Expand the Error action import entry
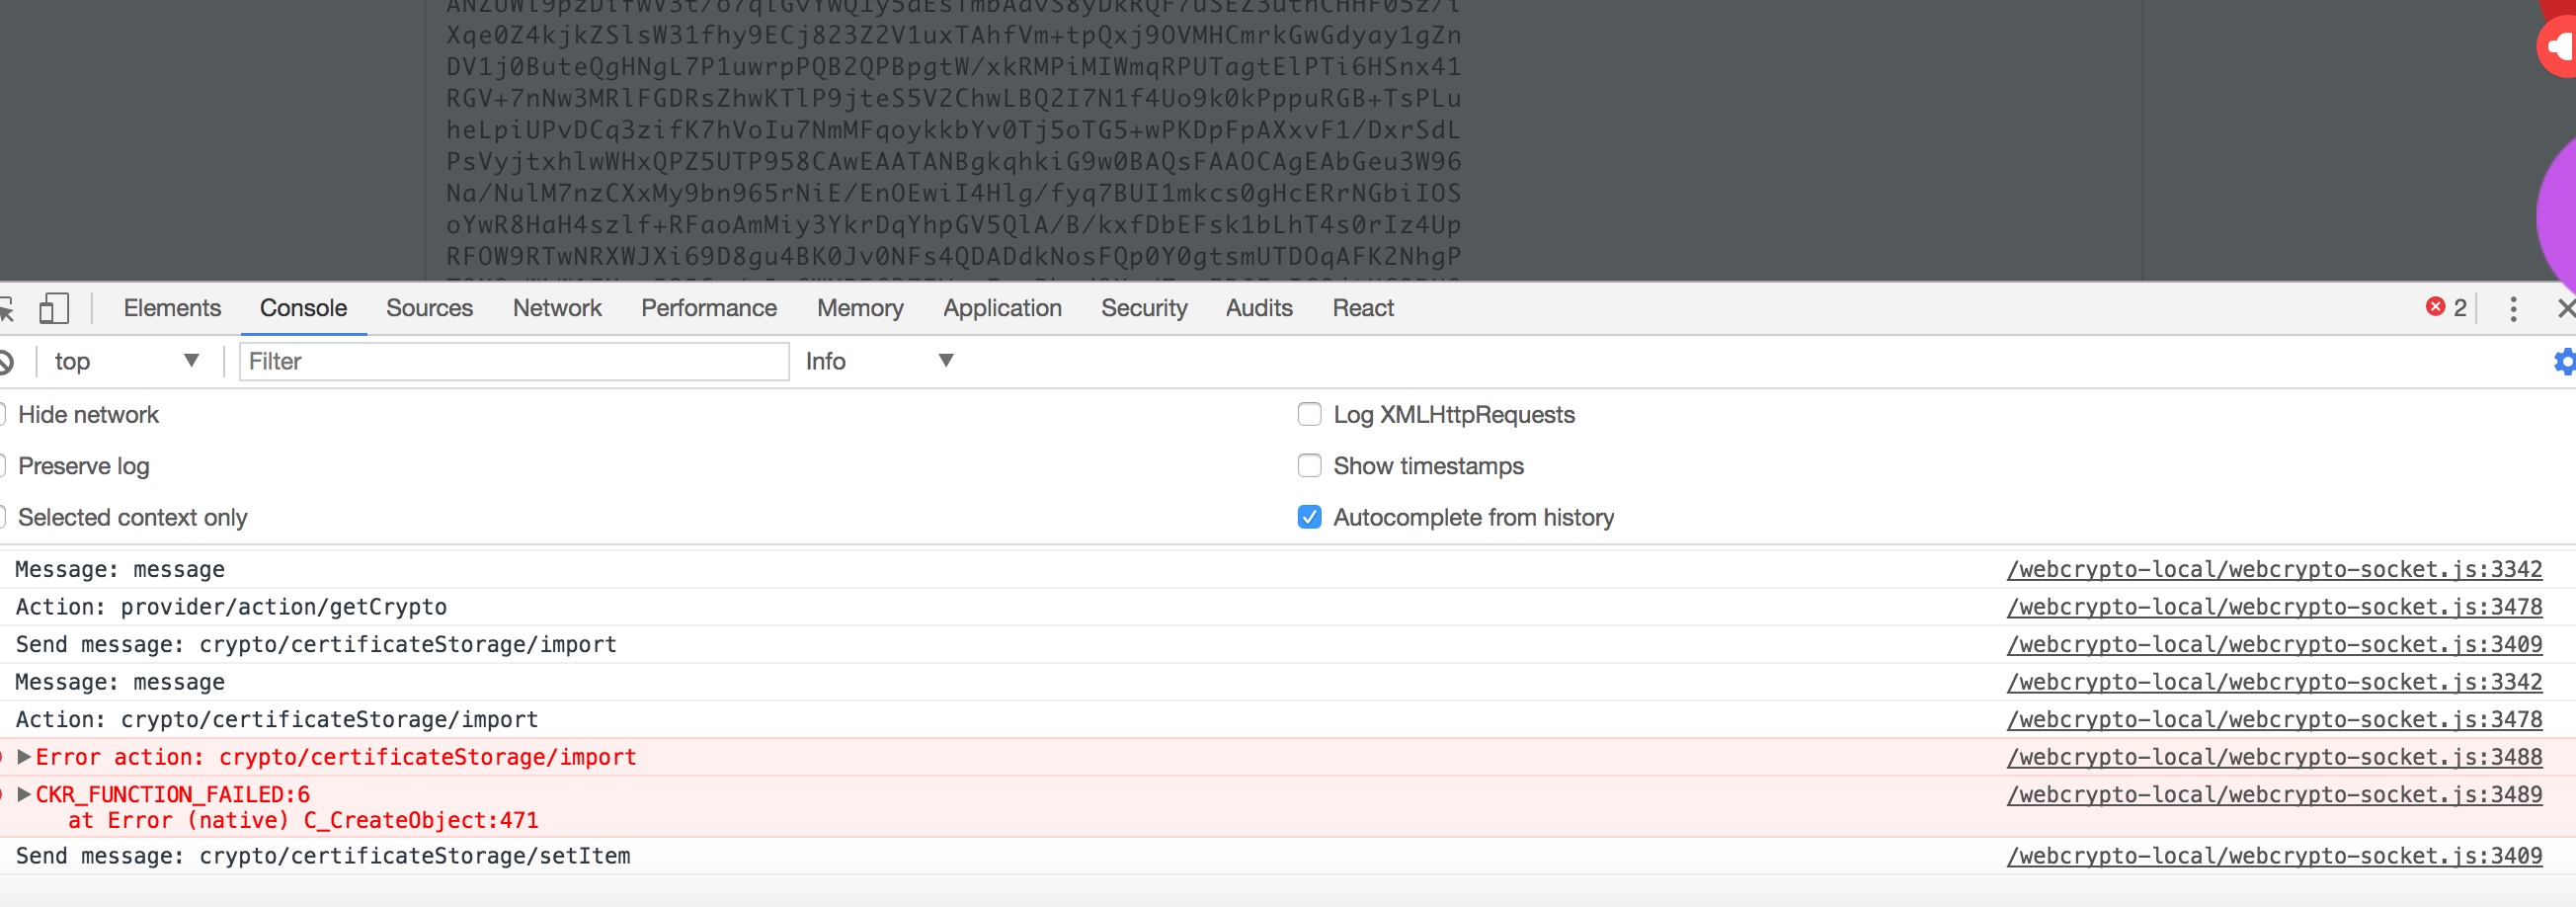Viewport: 2576px width, 907px height. click(x=24, y=757)
